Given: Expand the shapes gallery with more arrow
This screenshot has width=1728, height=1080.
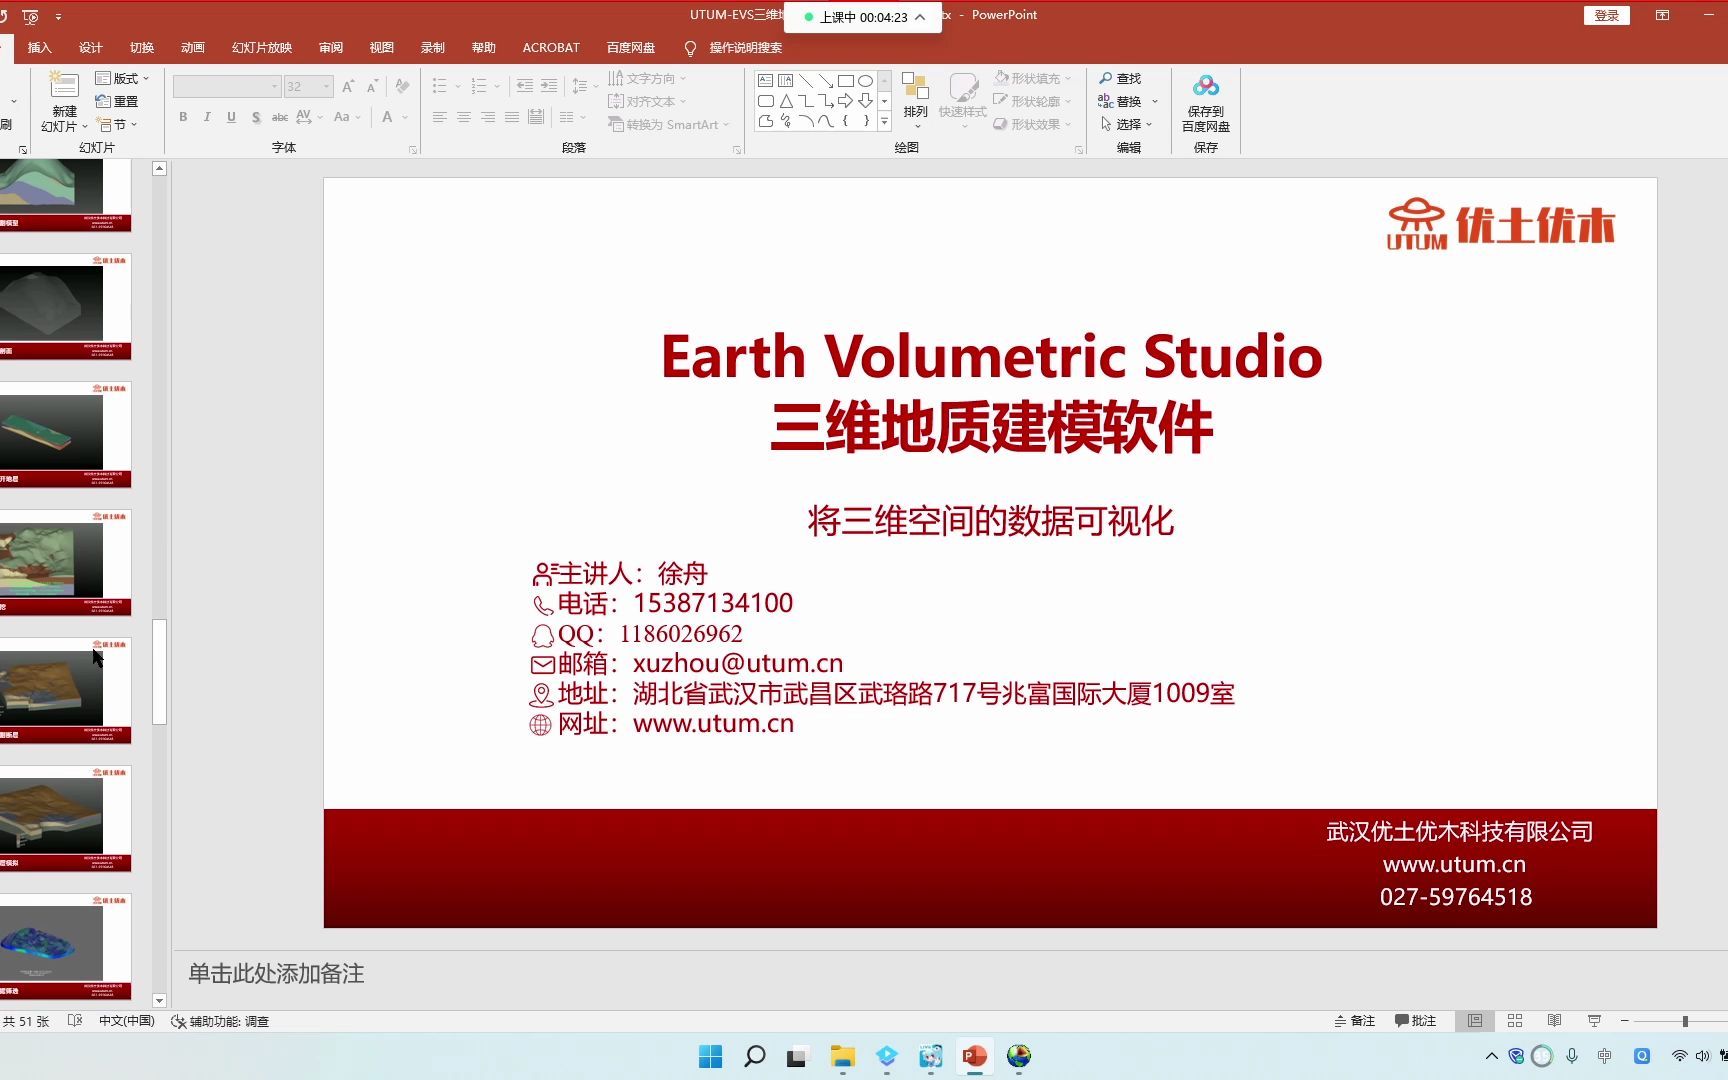Looking at the screenshot, I should click(x=884, y=121).
